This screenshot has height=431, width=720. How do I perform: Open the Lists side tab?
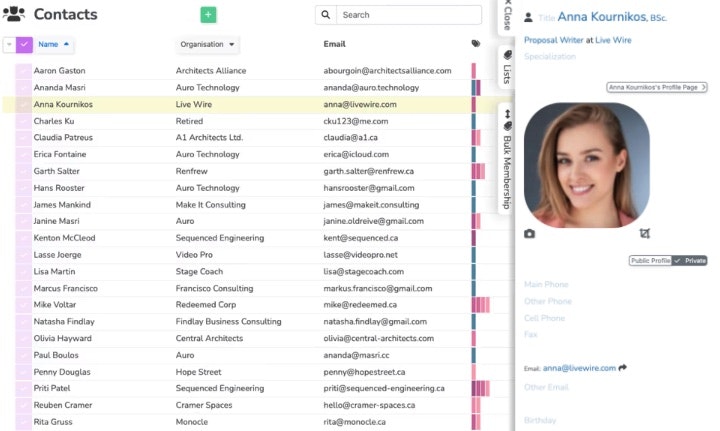coord(506,67)
